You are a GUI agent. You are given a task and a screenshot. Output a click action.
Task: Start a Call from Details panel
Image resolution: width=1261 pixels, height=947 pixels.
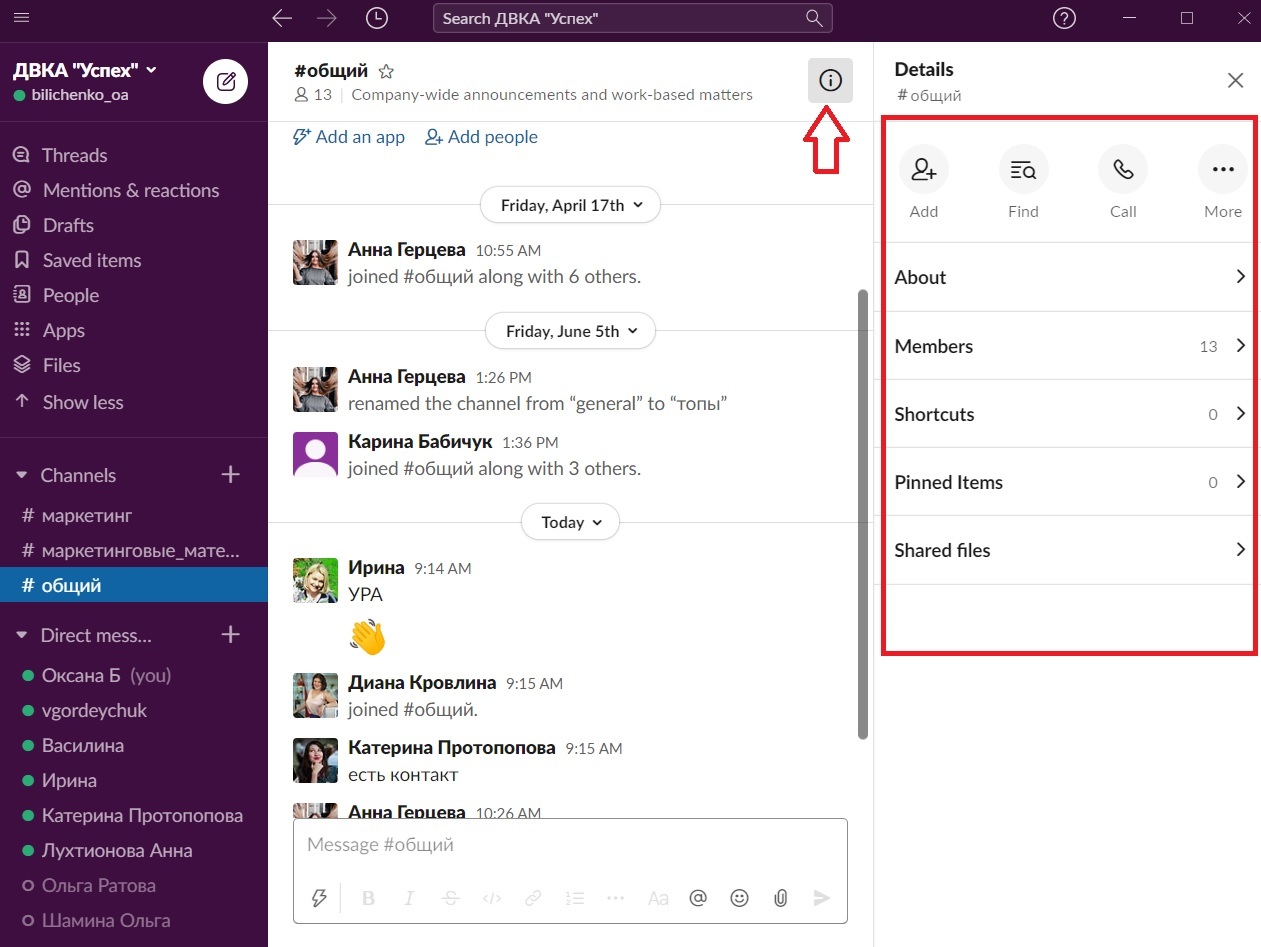[1123, 170]
